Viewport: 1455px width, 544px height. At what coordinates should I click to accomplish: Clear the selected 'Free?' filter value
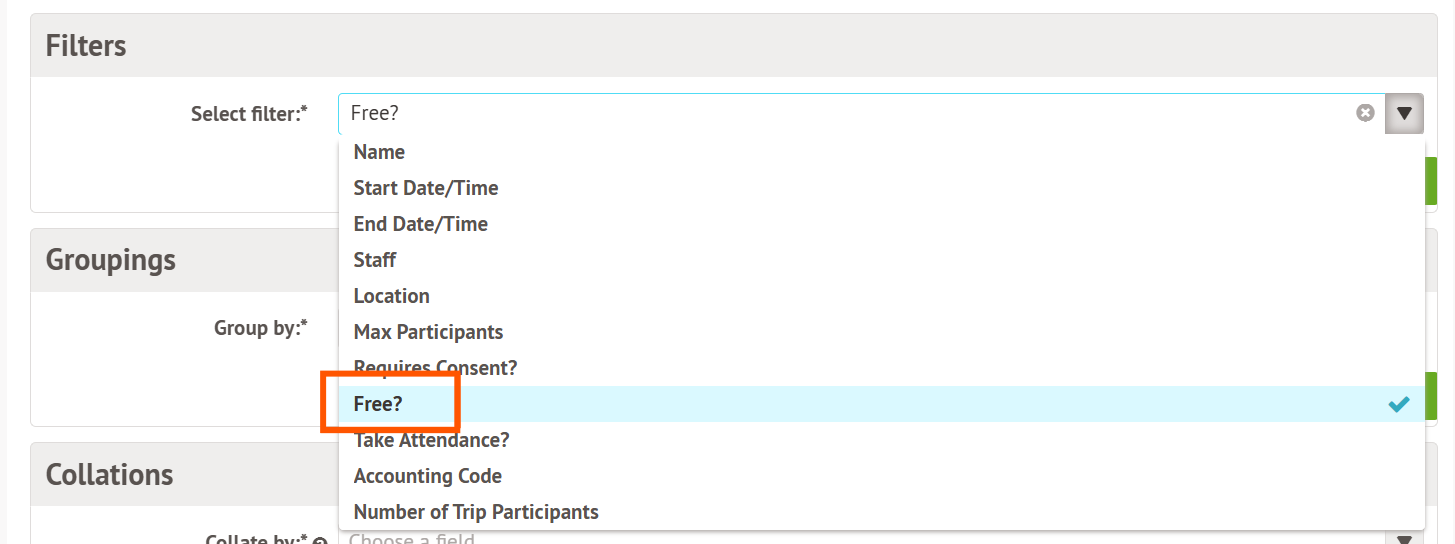pyautogui.click(x=1365, y=113)
